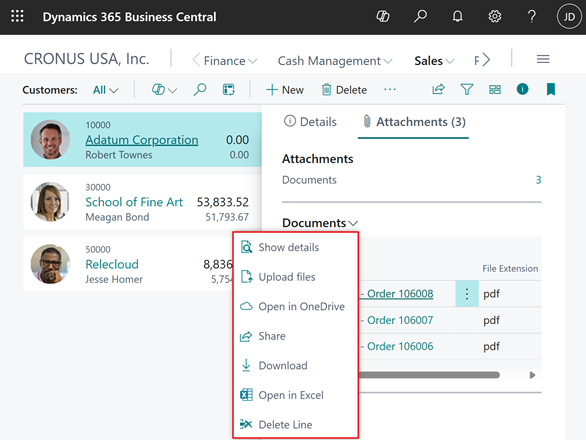Image resolution: width=586 pixels, height=440 pixels.
Task: Open Order 106008 document link
Action: pyautogui.click(x=397, y=294)
